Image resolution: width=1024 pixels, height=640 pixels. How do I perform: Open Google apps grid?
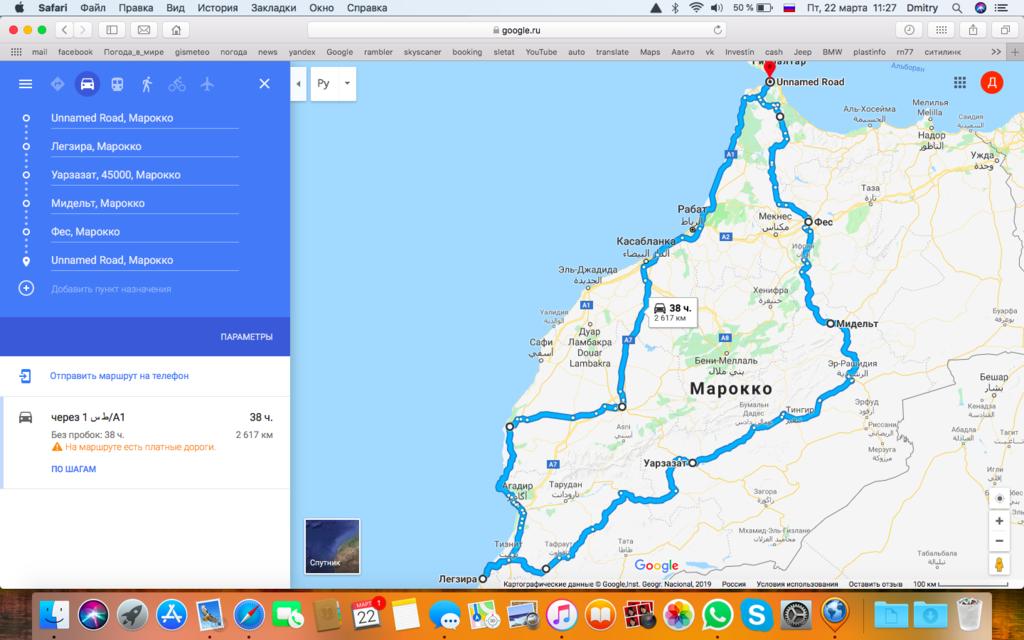point(960,83)
